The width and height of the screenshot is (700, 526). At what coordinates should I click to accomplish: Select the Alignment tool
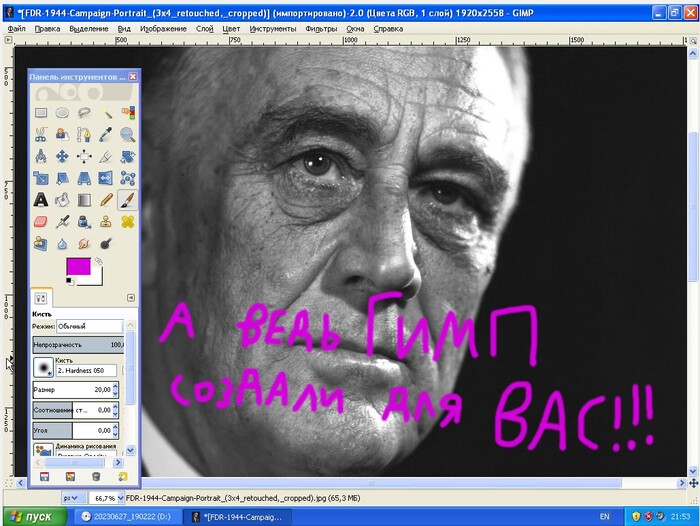coord(84,156)
